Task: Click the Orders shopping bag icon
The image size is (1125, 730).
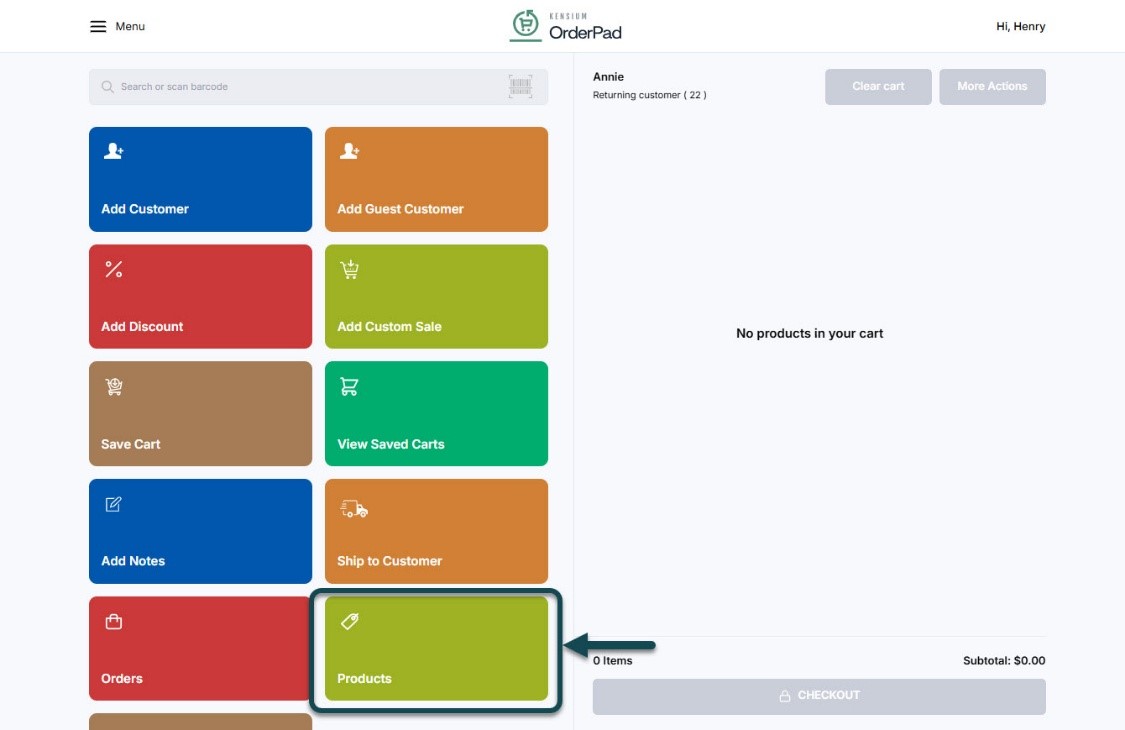Action: coord(113,621)
